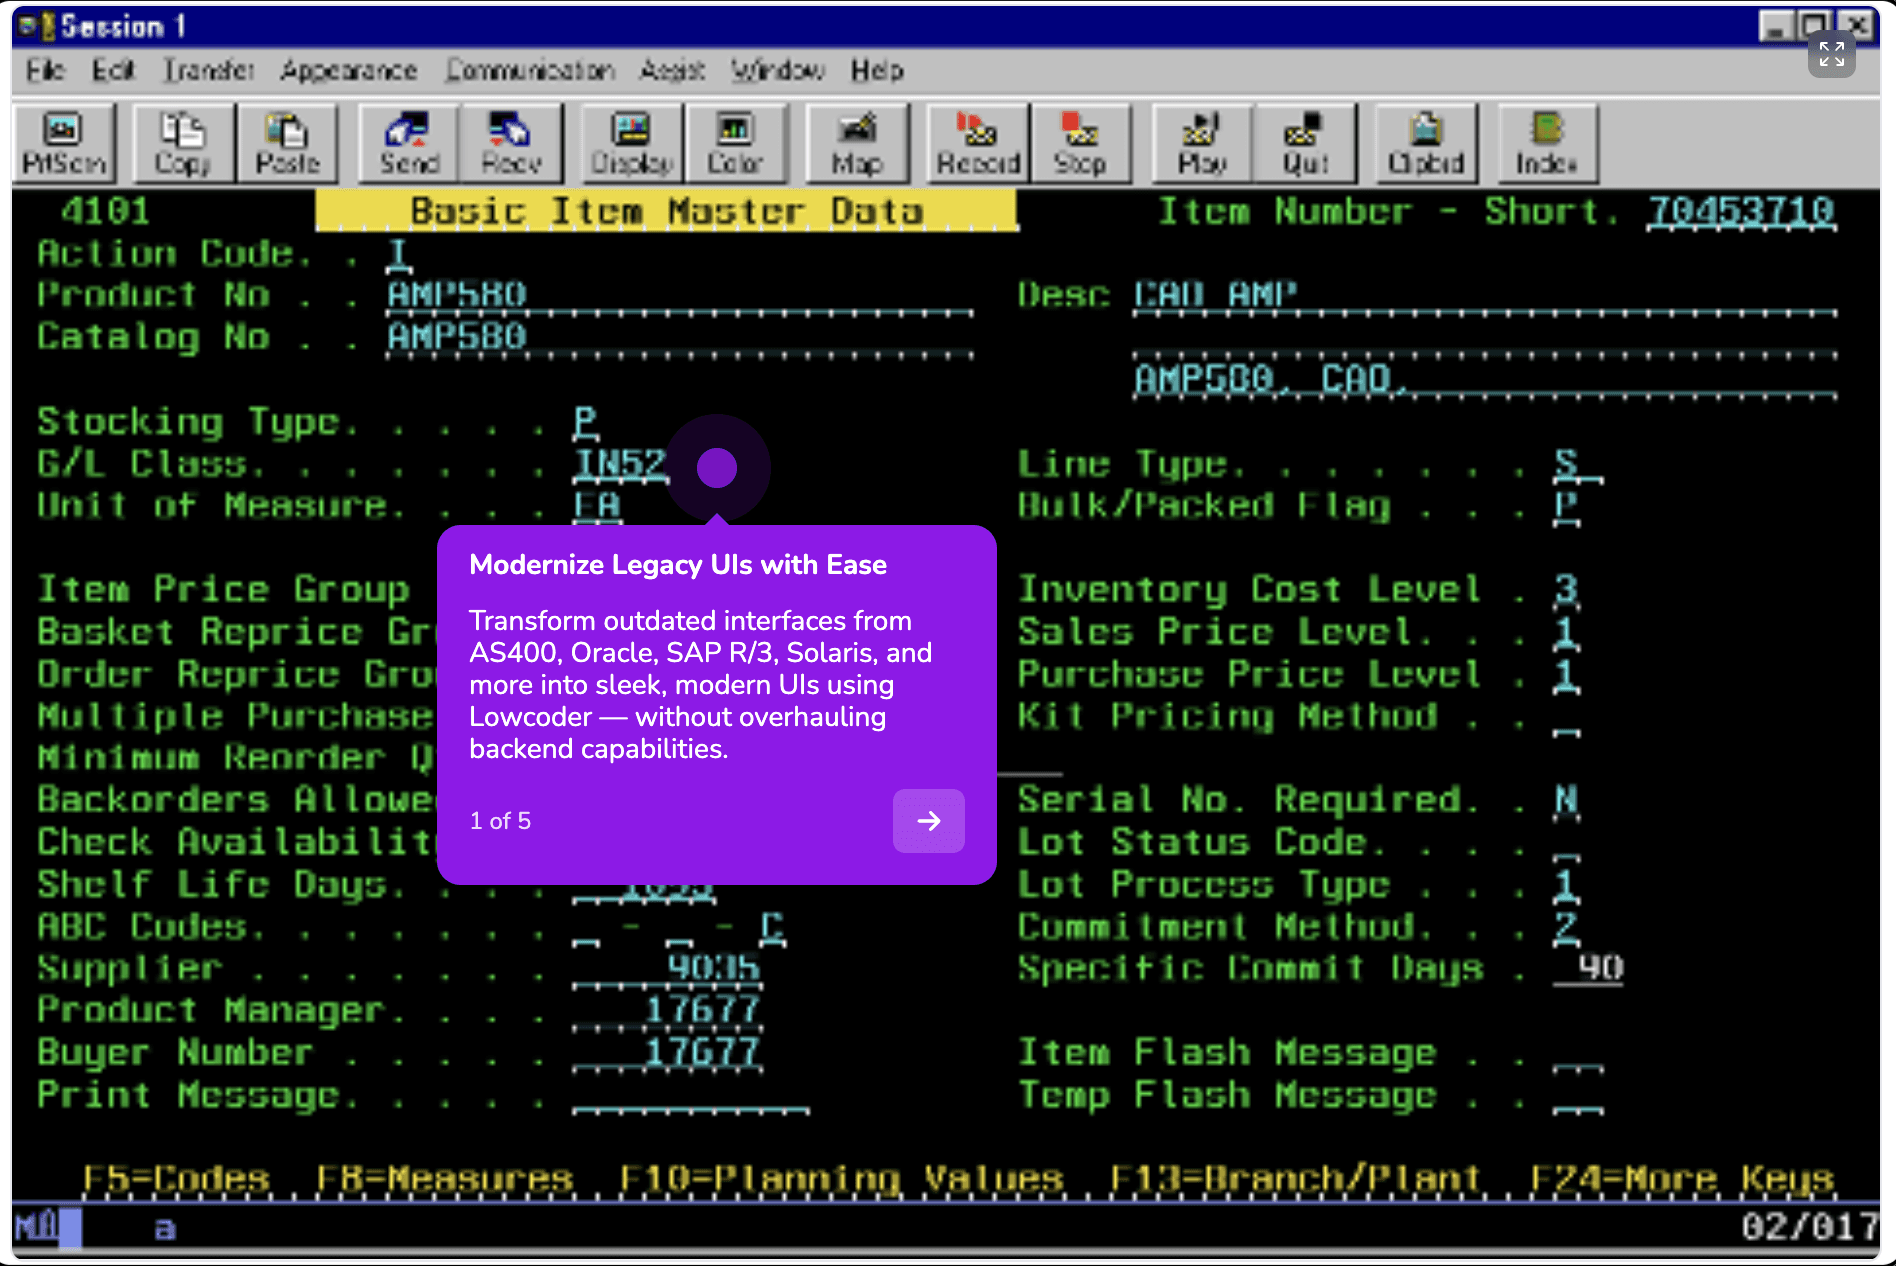Click the Quit toolbar icon
This screenshot has width=1896, height=1266.
[x=1305, y=144]
